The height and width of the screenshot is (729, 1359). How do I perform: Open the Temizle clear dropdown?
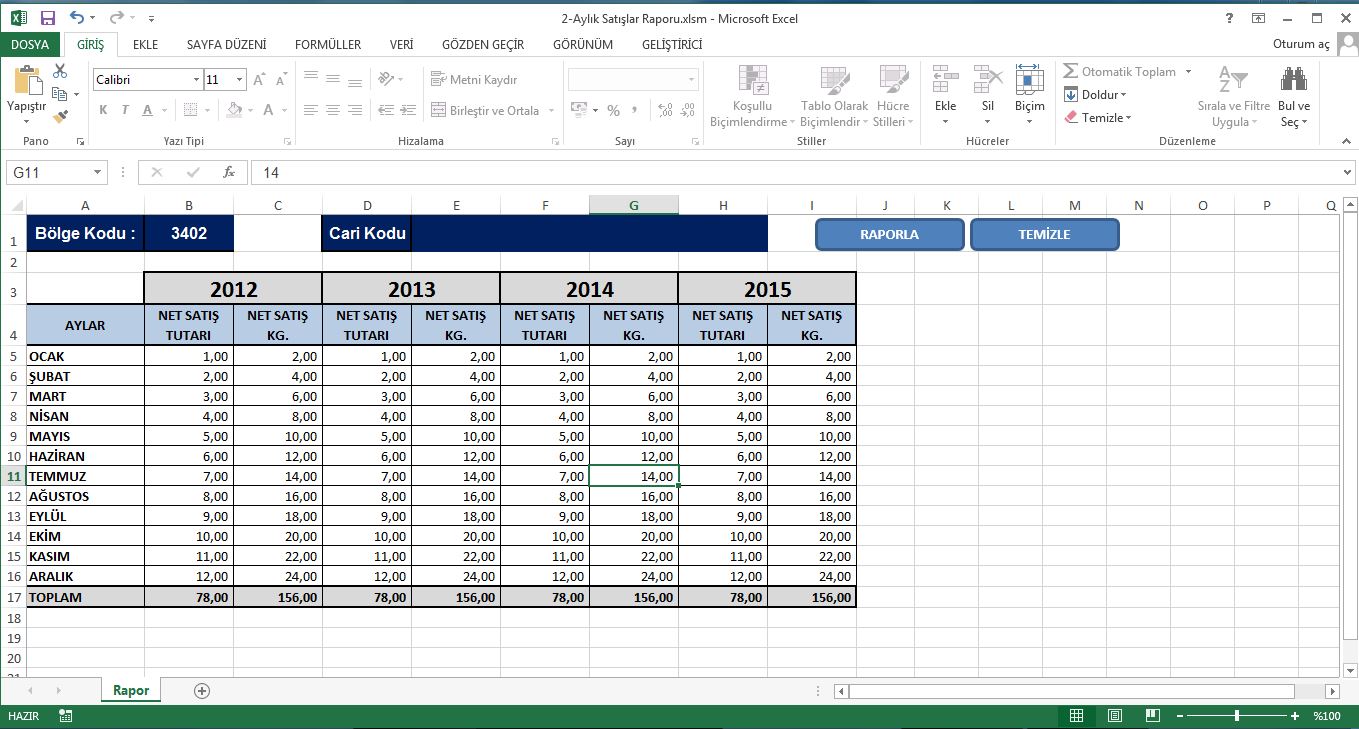click(x=1097, y=117)
